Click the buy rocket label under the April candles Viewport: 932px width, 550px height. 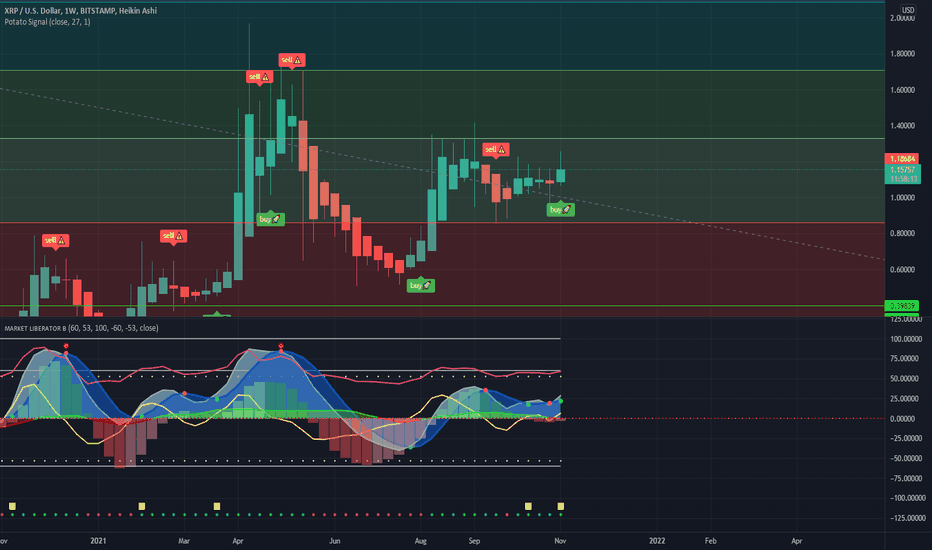pyautogui.click(x=270, y=219)
